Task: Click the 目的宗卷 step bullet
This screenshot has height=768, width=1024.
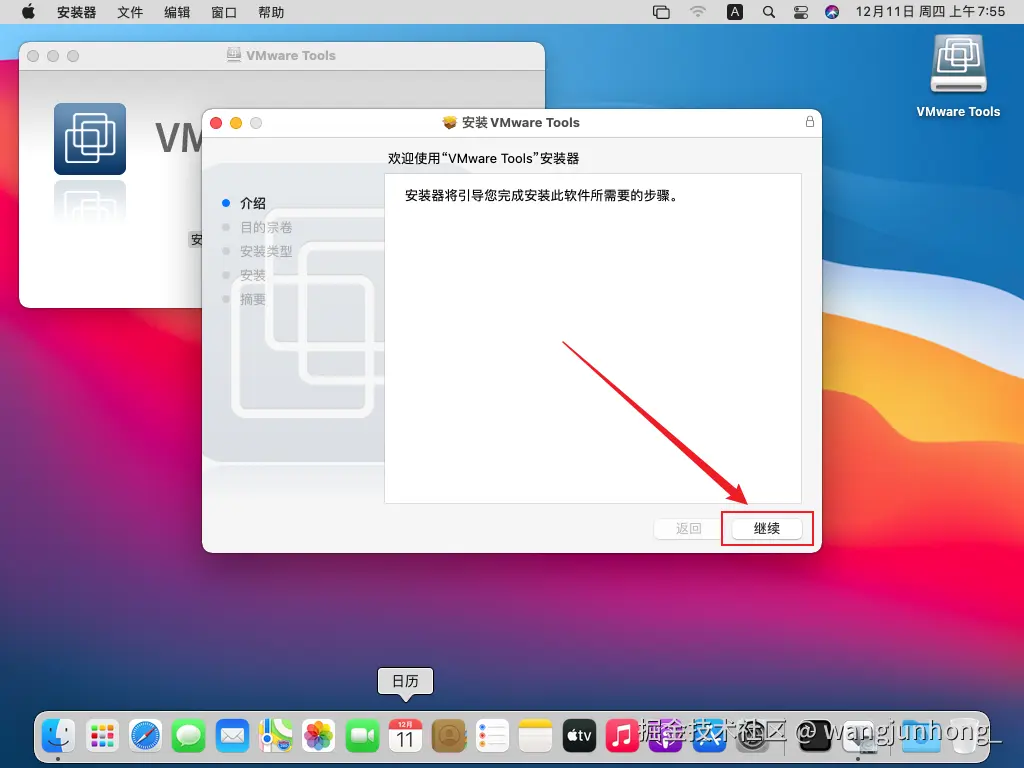Action: (228, 227)
